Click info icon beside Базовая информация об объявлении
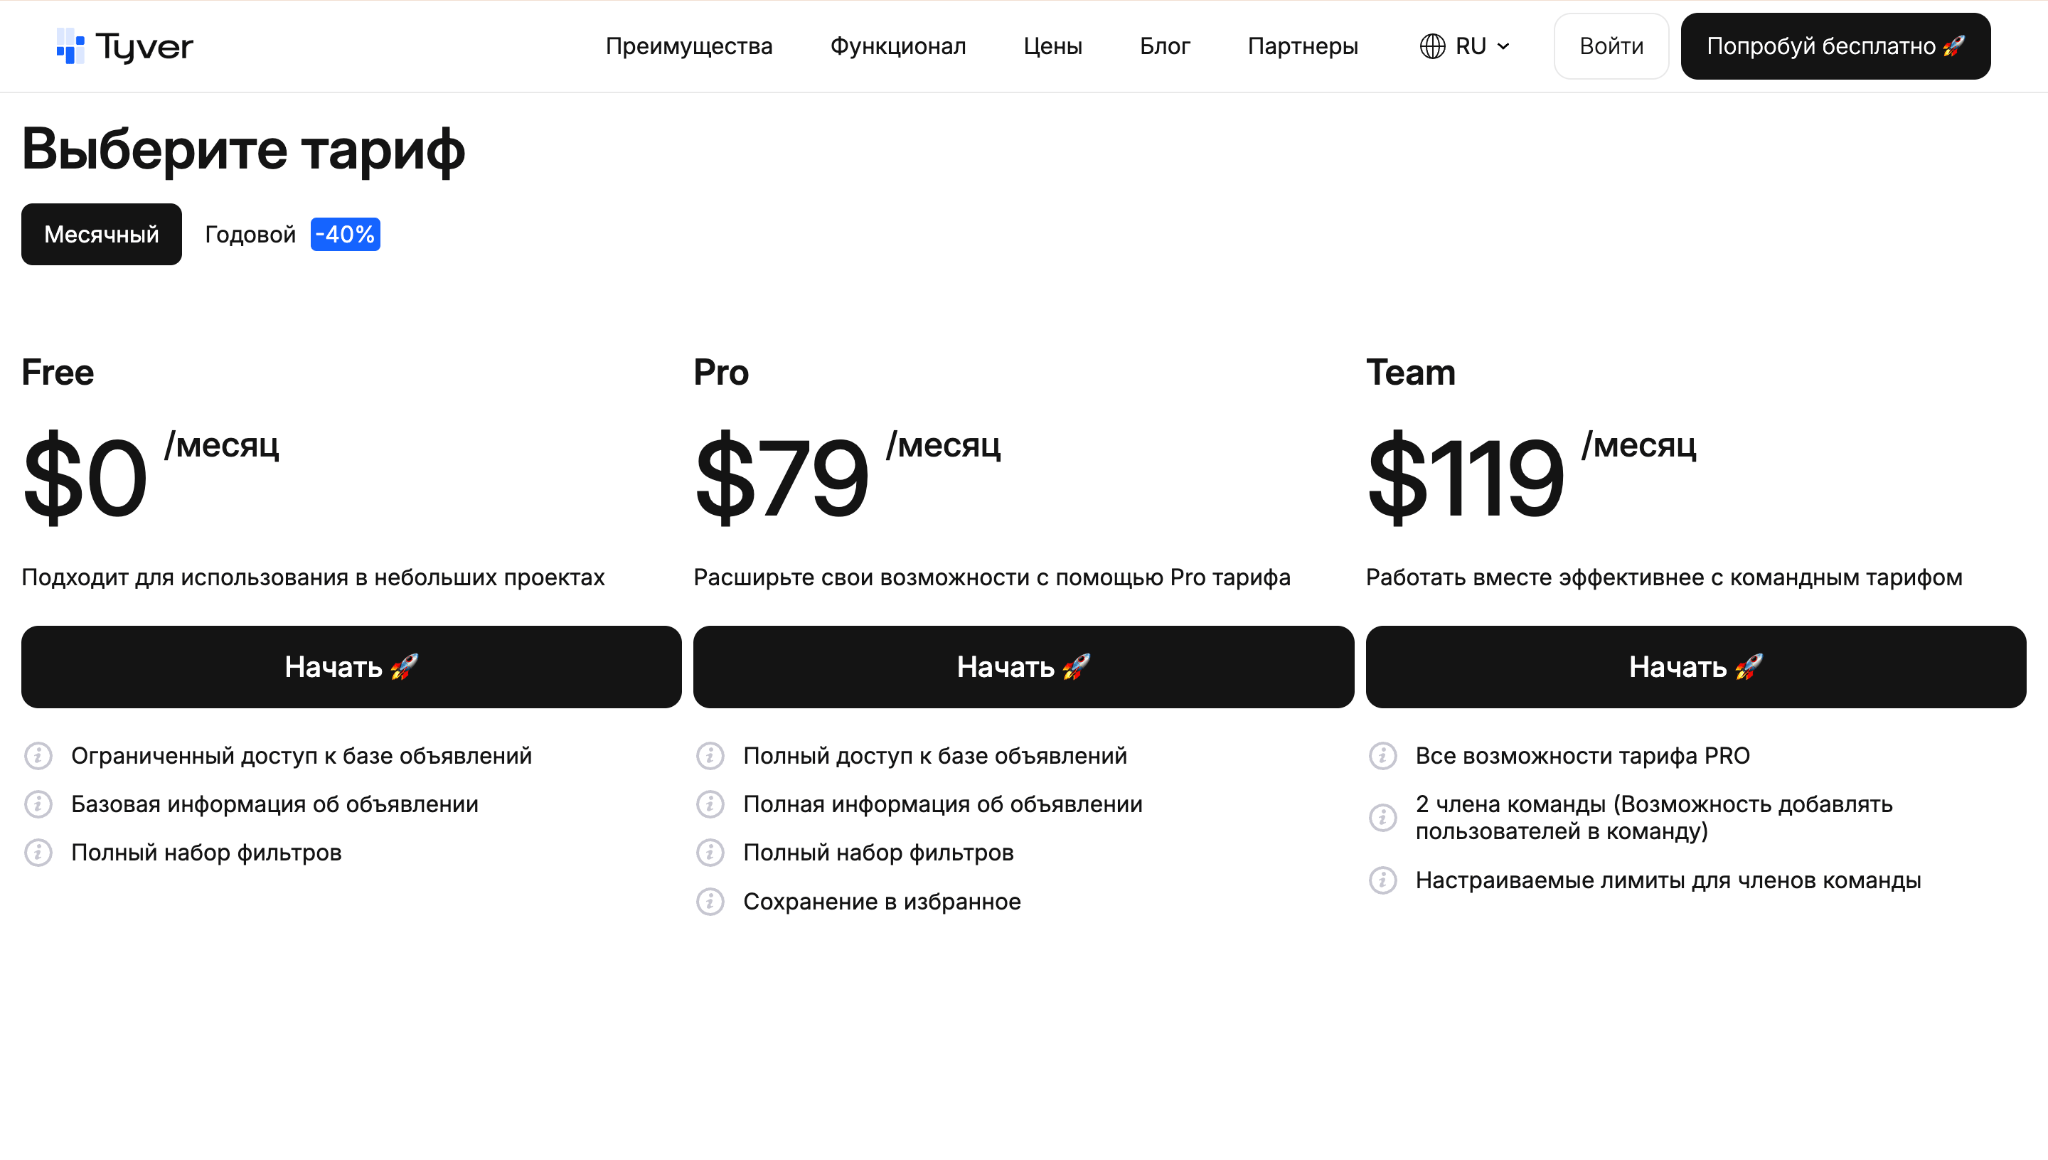 click(38, 804)
